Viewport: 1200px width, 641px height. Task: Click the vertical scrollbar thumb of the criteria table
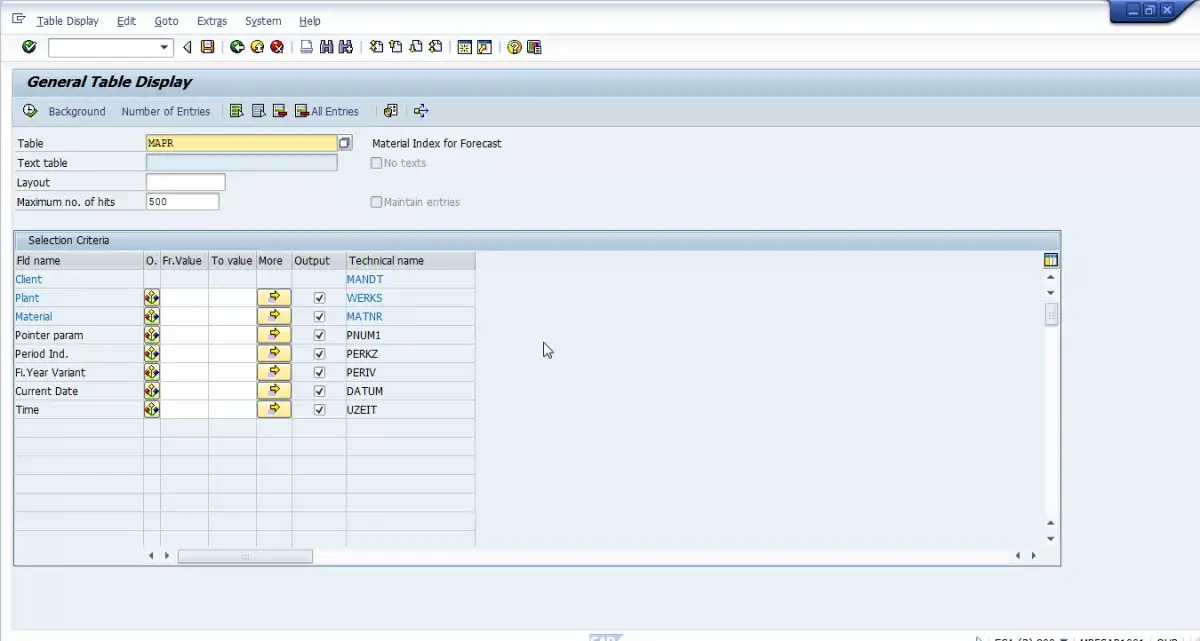[x=1051, y=314]
